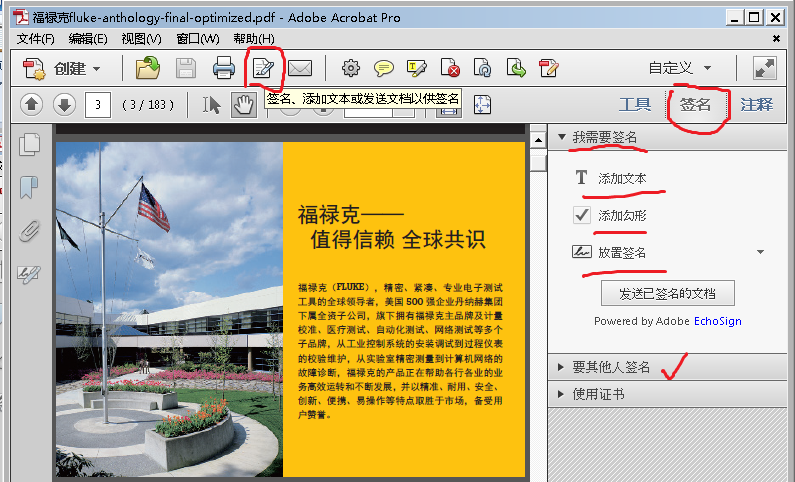Select the text selection cursor tool

211,105
